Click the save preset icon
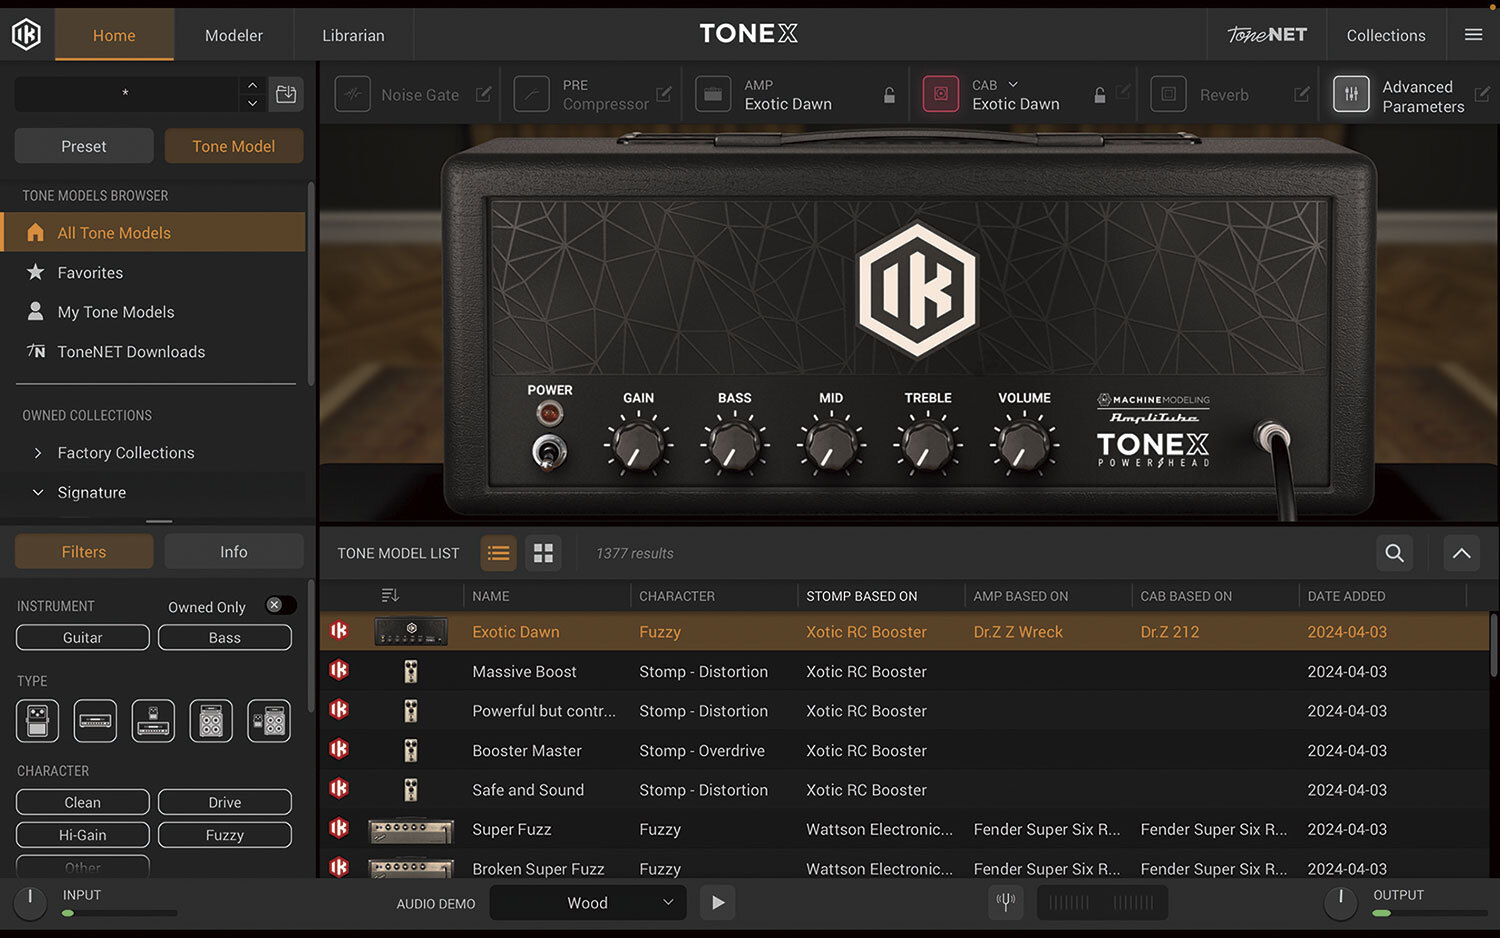 pyautogui.click(x=286, y=94)
